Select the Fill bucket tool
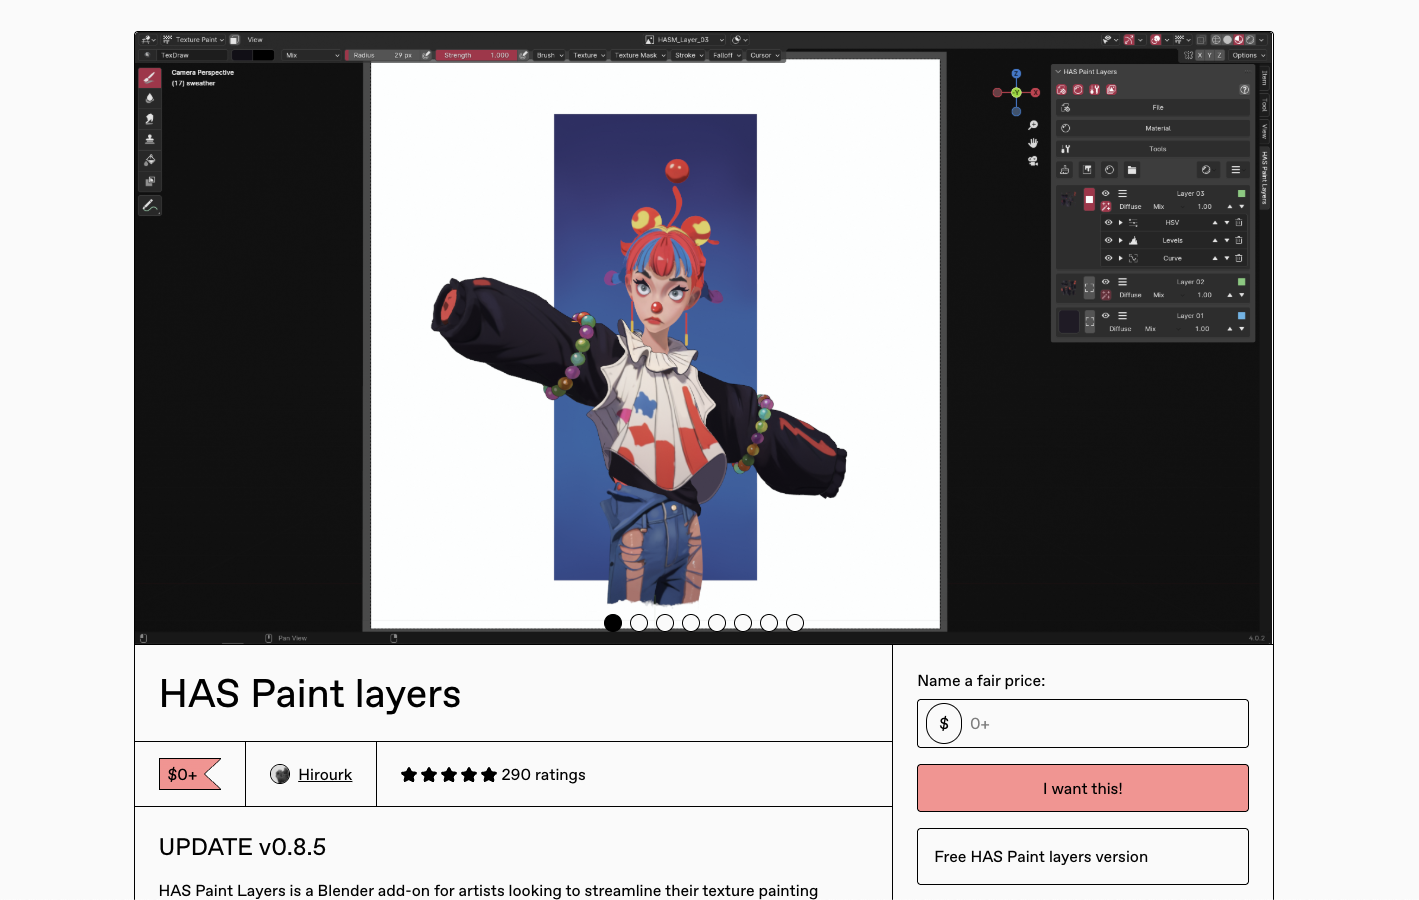The width and height of the screenshot is (1419, 900). coord(150,161)
